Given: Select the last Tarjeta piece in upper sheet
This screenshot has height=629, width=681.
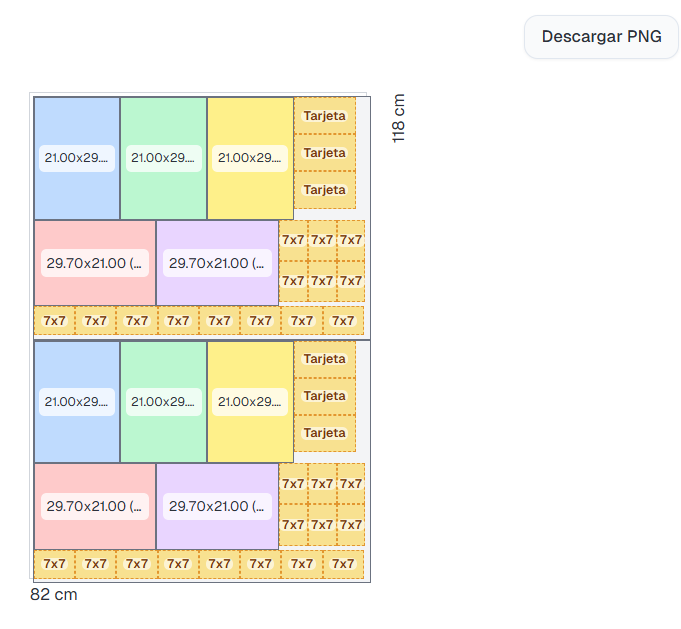Looking at the screenshot, I should click(324, 189).
